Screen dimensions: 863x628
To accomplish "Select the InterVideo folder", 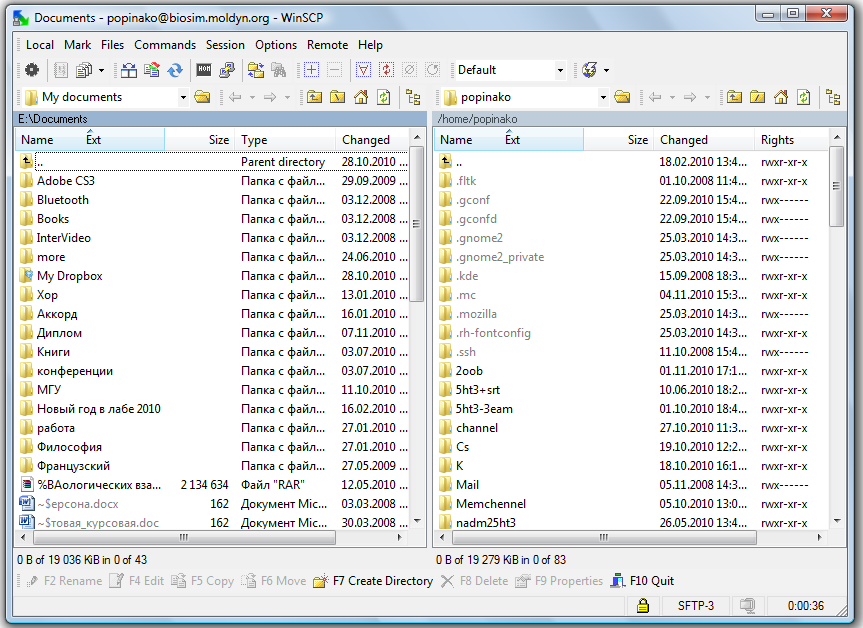I will (55, 238).
